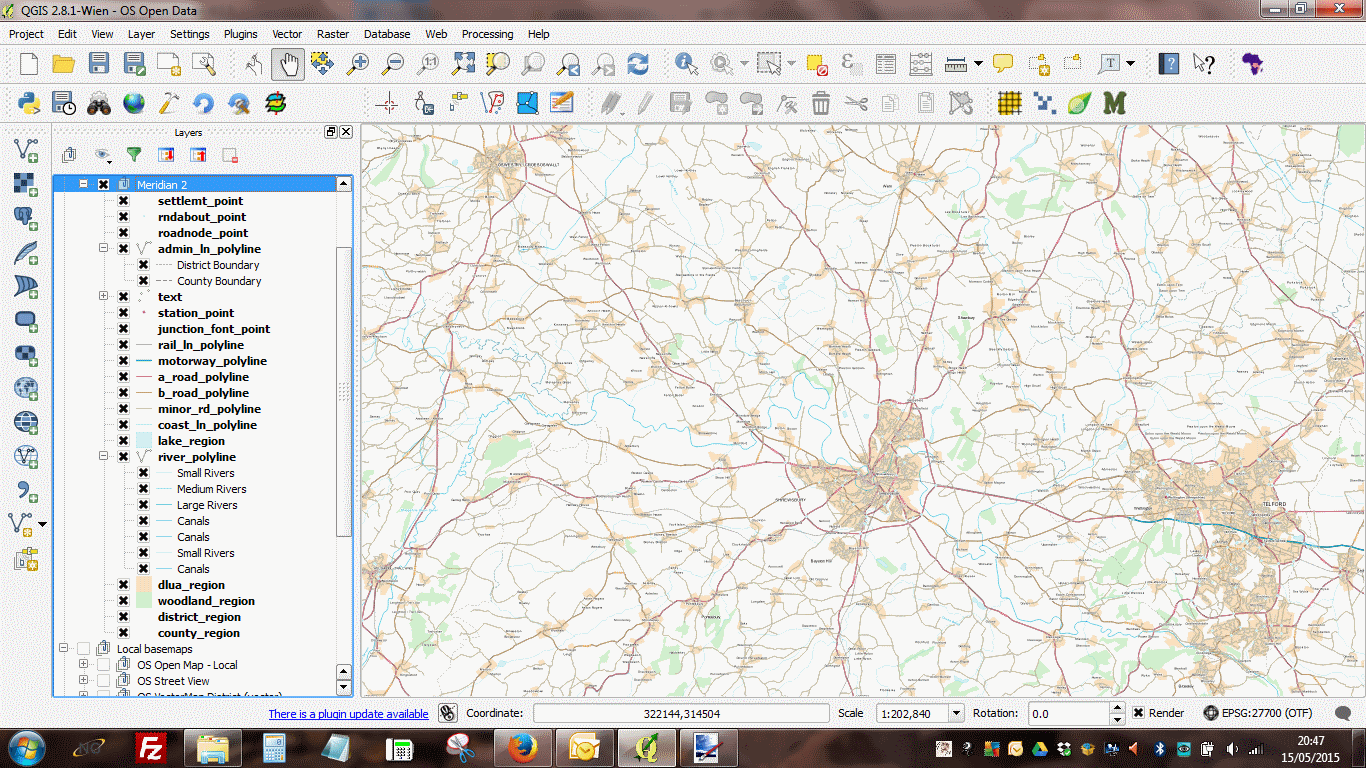The height and width of the screenshot is (768, 1366).
Task: Select the Zoom In magnifier tool
Action: (357, 64)
